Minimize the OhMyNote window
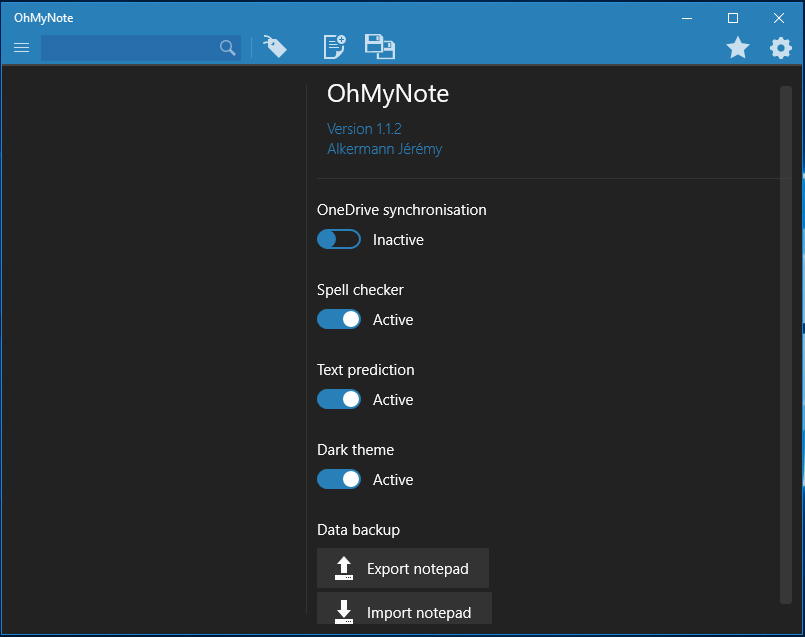This screenshot has width=805, height=637. click(x=687, y=18)
